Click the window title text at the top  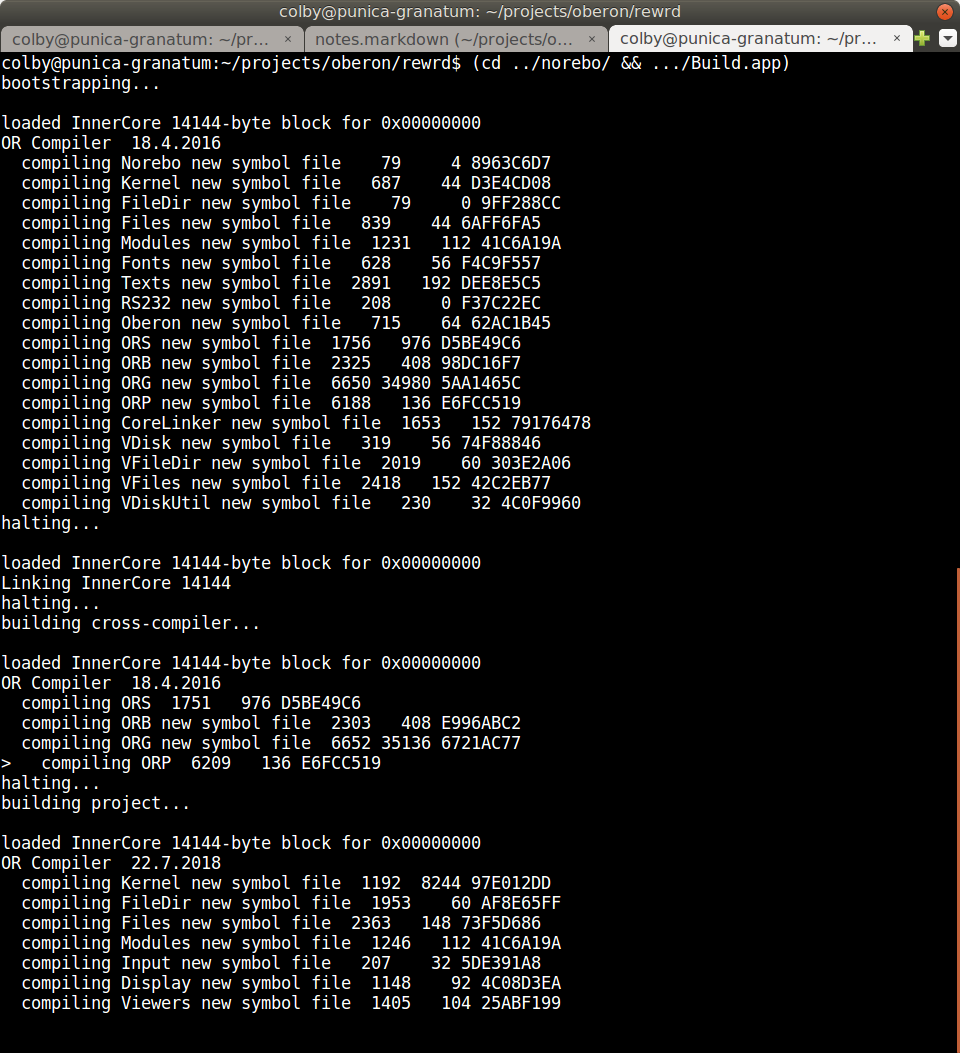[x=479, y=11]
